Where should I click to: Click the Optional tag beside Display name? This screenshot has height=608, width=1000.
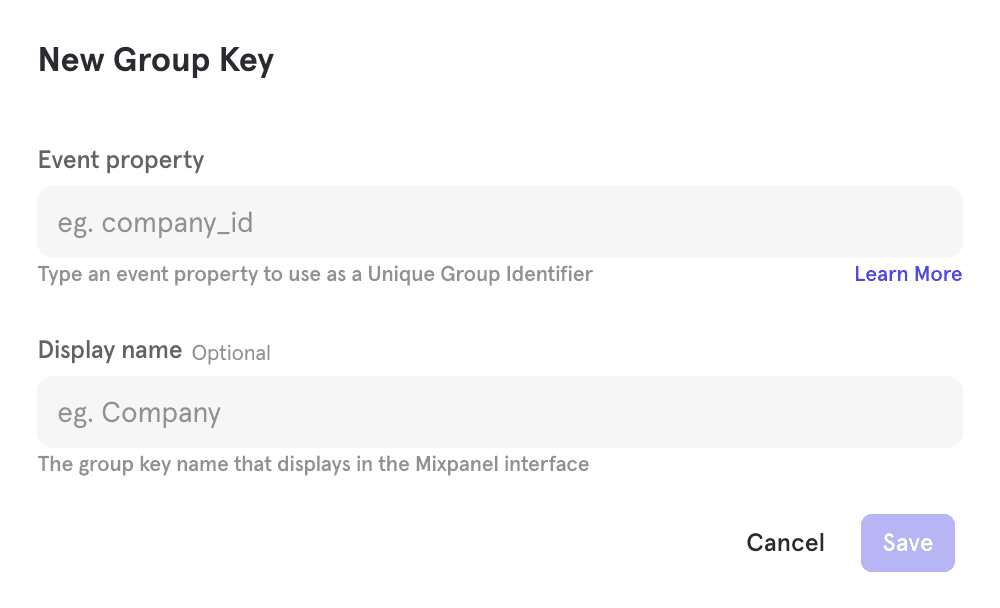pos(231,353)
